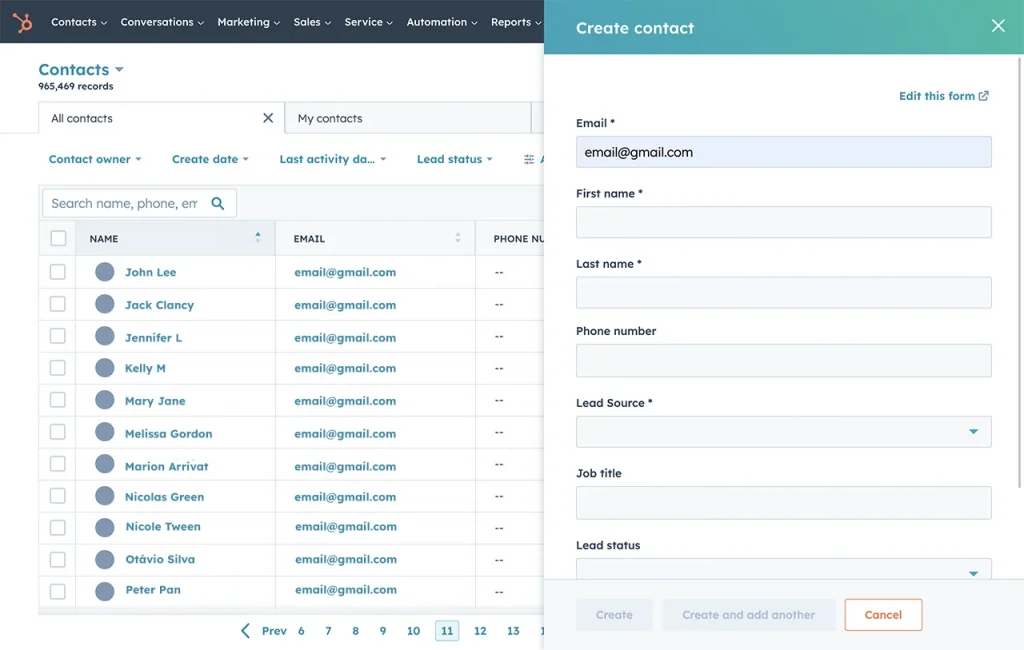Image resolution: width=1024 pixels, height=650 pixels.
Task: Open the Create date filter dropdown
Action: [x=210, y=159]
